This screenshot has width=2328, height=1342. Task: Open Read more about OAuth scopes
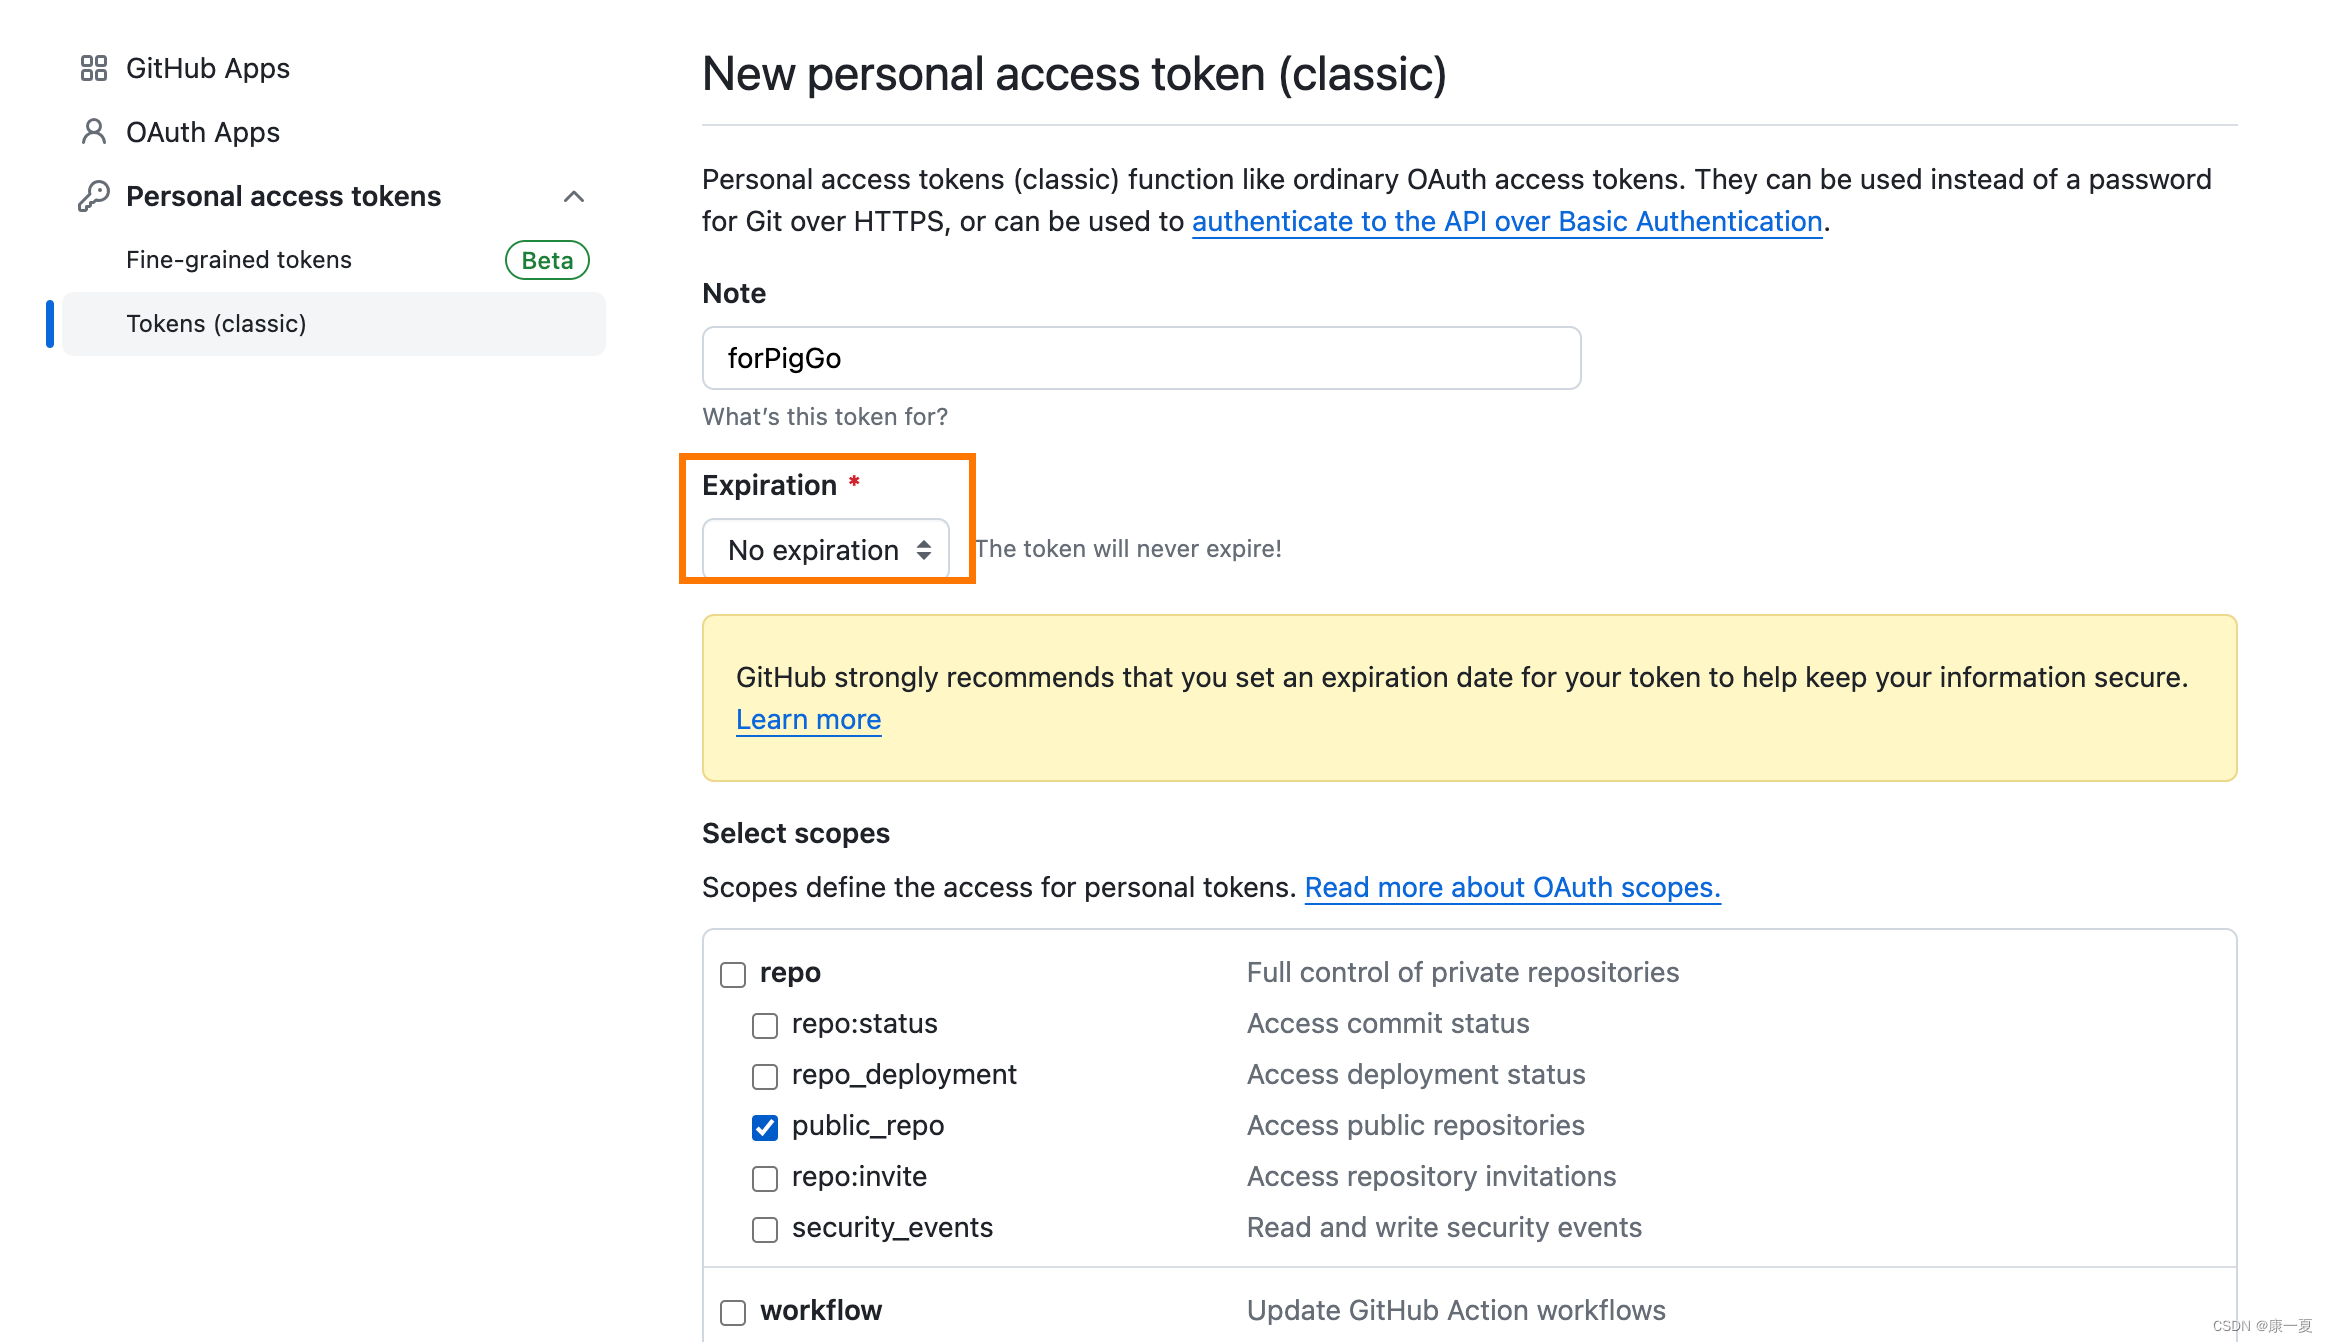[1512, 888]
